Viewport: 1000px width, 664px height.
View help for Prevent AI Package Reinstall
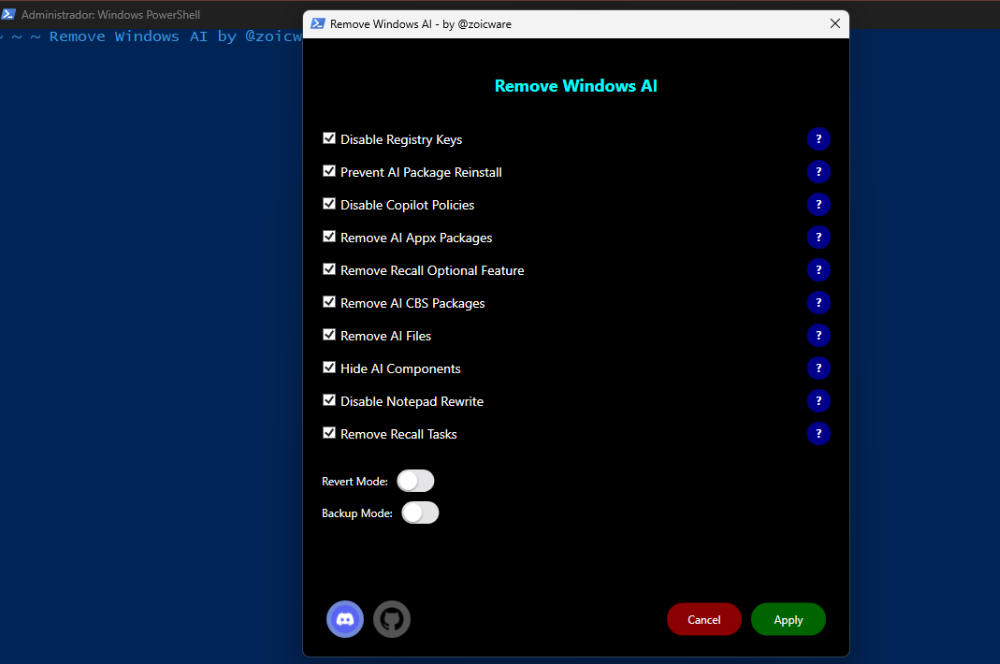point(818,171)
